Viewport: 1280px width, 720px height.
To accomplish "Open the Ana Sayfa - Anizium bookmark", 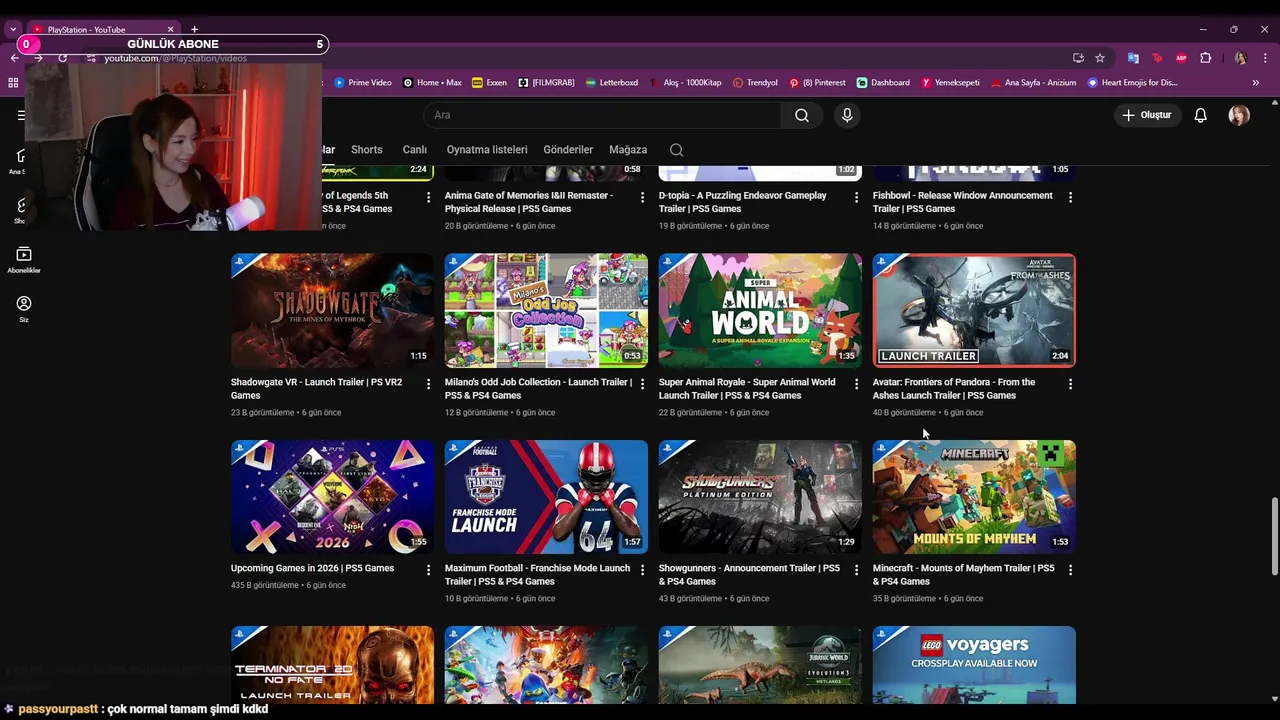I will [1033, 83].
